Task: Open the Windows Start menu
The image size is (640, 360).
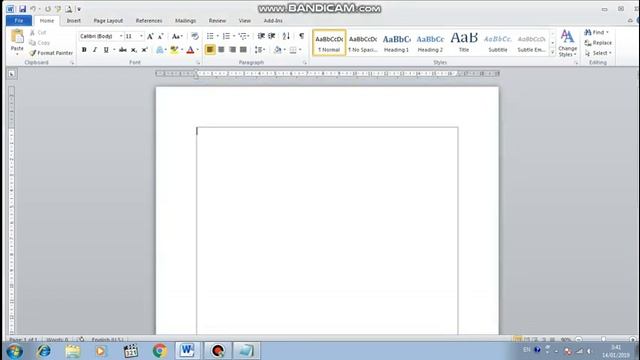Action: pos(15,351)
